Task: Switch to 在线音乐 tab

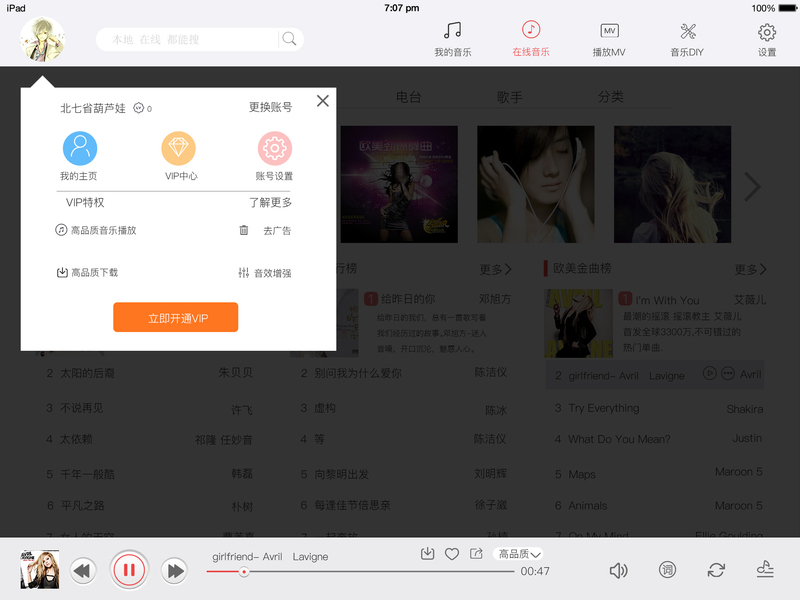Action: (531, 39)
